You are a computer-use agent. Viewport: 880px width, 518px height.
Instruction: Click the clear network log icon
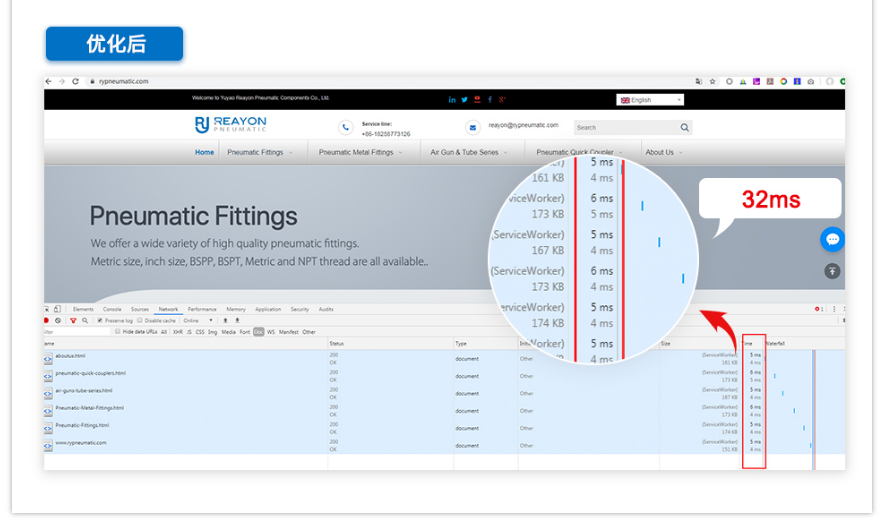[x=59, y=320]
